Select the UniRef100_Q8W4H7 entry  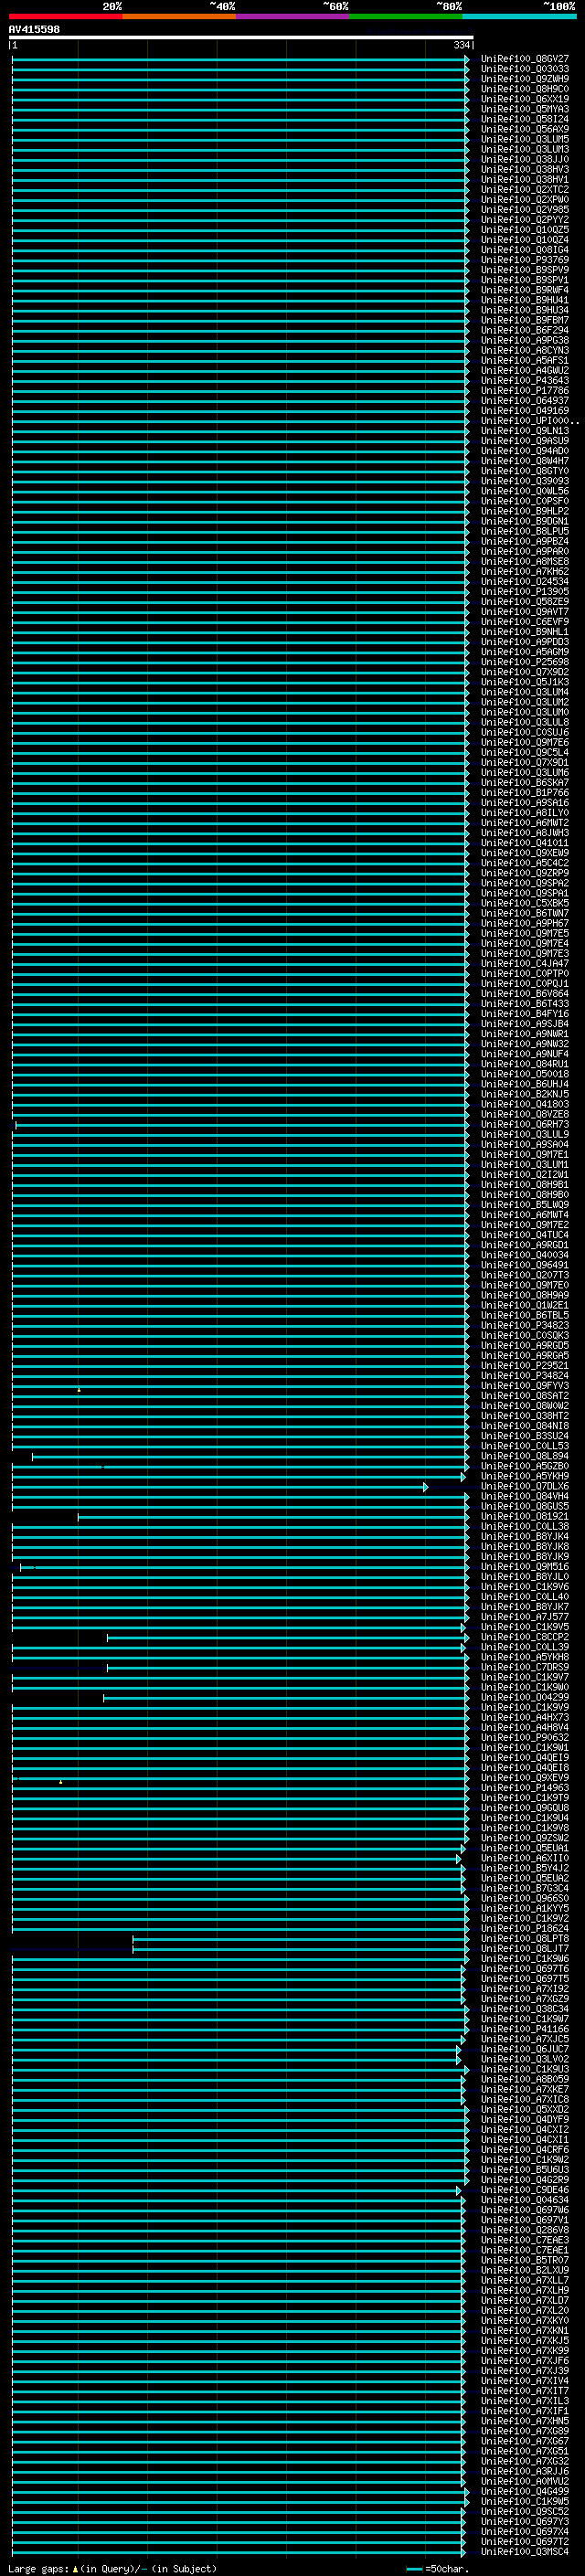pos(525,461)
